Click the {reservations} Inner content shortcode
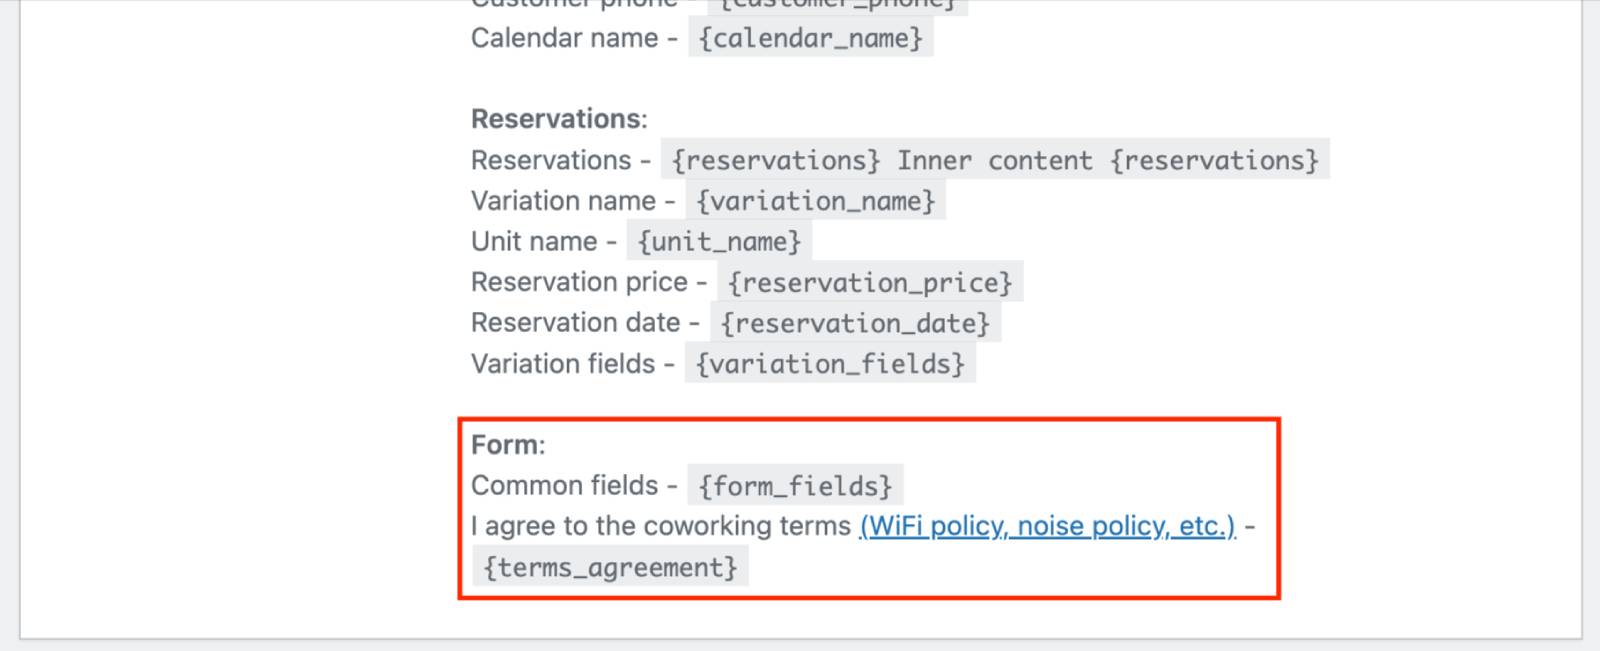Viewport: 1600px width, 651px height. tap(995, 160)
